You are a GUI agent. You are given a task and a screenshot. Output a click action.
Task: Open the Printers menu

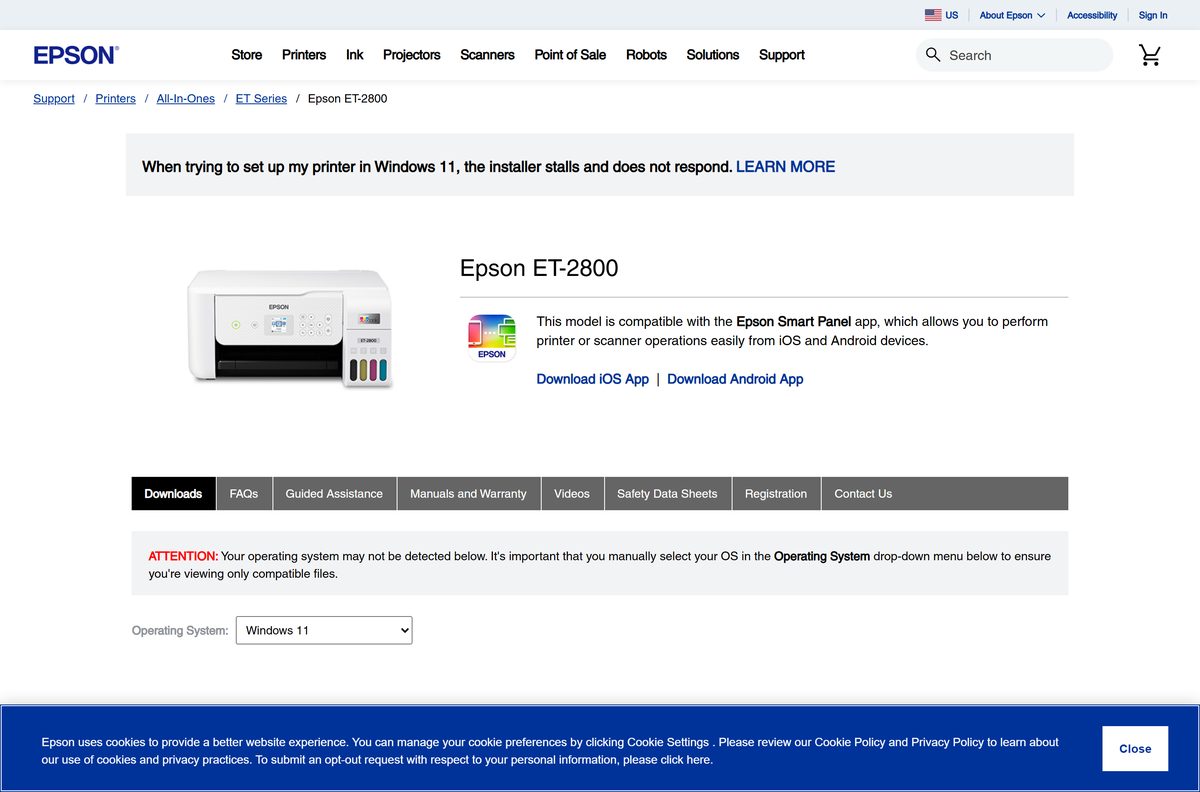click(x=304, y=55)
